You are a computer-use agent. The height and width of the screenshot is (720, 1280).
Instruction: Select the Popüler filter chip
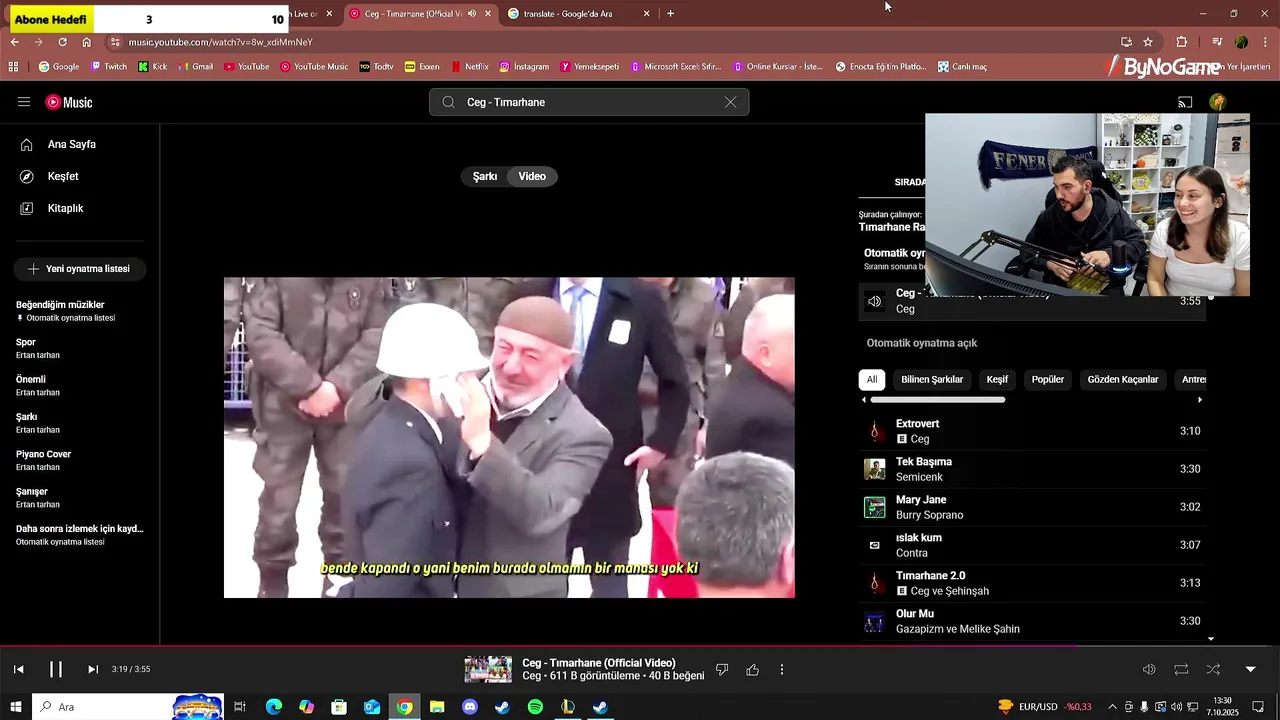[x=1048, y=380]
